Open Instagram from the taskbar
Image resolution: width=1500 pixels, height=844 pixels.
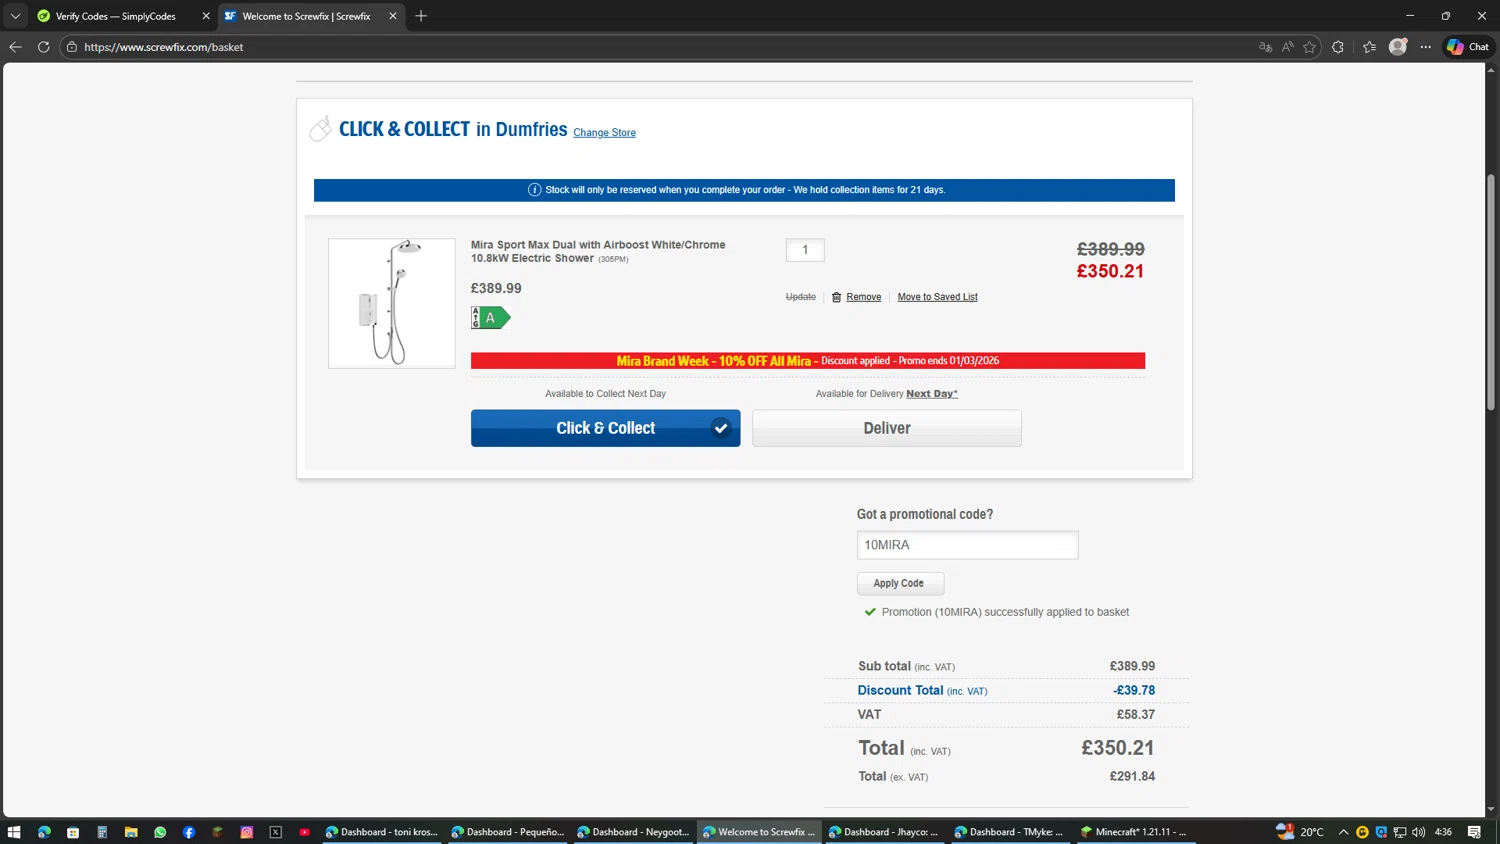point(247,832)
